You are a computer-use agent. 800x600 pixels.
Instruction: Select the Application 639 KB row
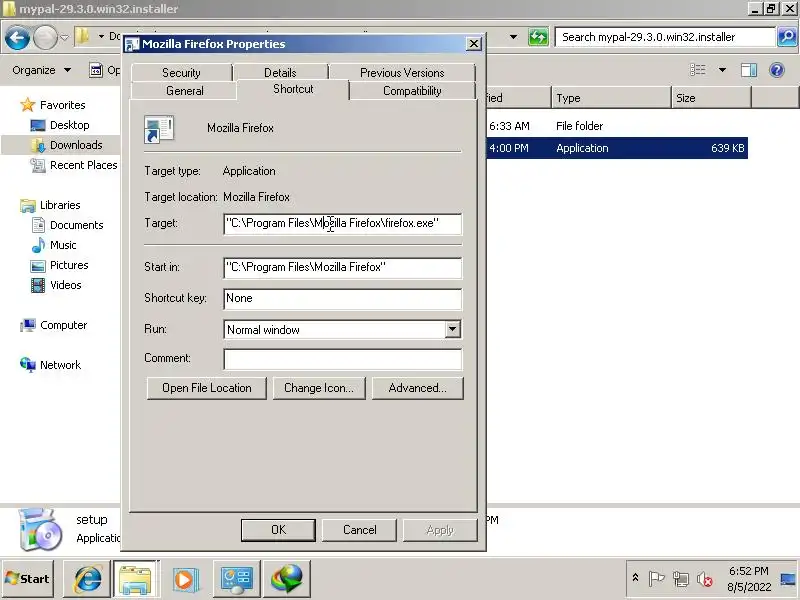tap(617, 148)
